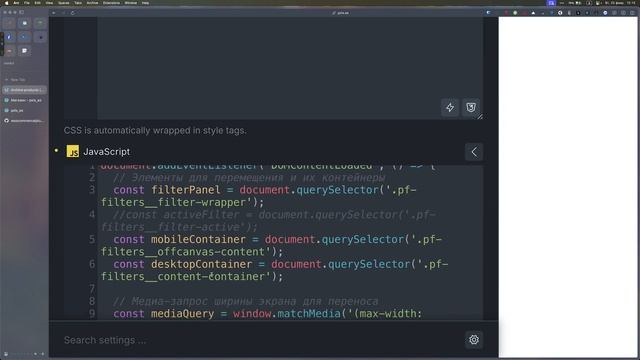Click the Russian comment on code line 2

click(x=249, y=178)
